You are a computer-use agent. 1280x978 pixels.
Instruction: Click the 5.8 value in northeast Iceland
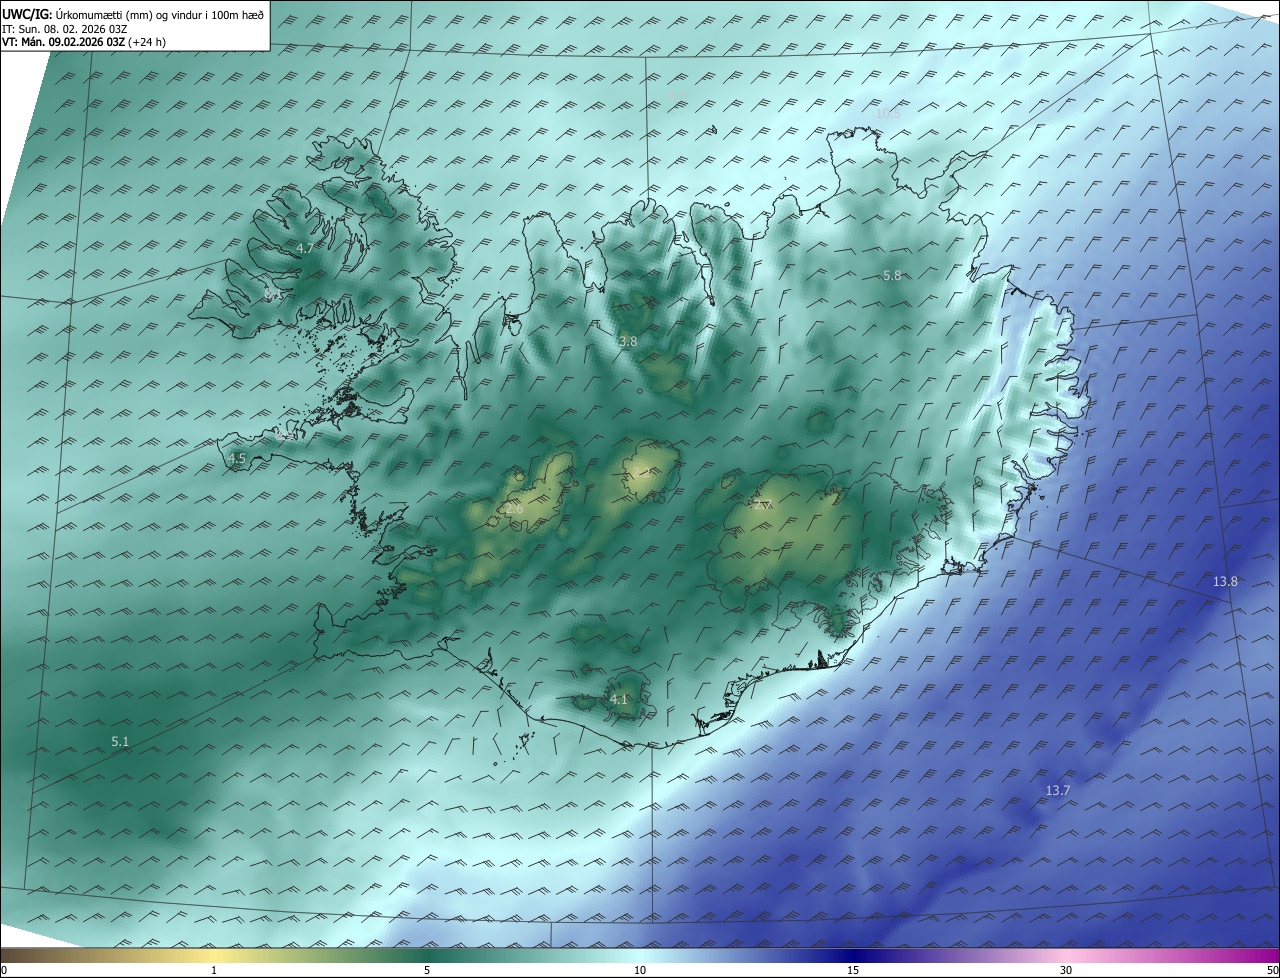pos(892,275)
